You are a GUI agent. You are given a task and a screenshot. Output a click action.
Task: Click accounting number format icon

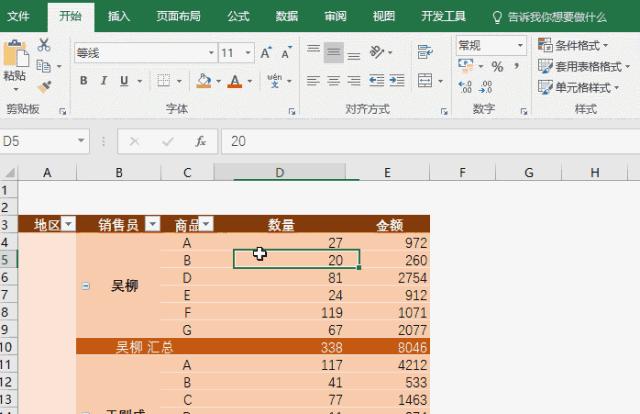466,65
